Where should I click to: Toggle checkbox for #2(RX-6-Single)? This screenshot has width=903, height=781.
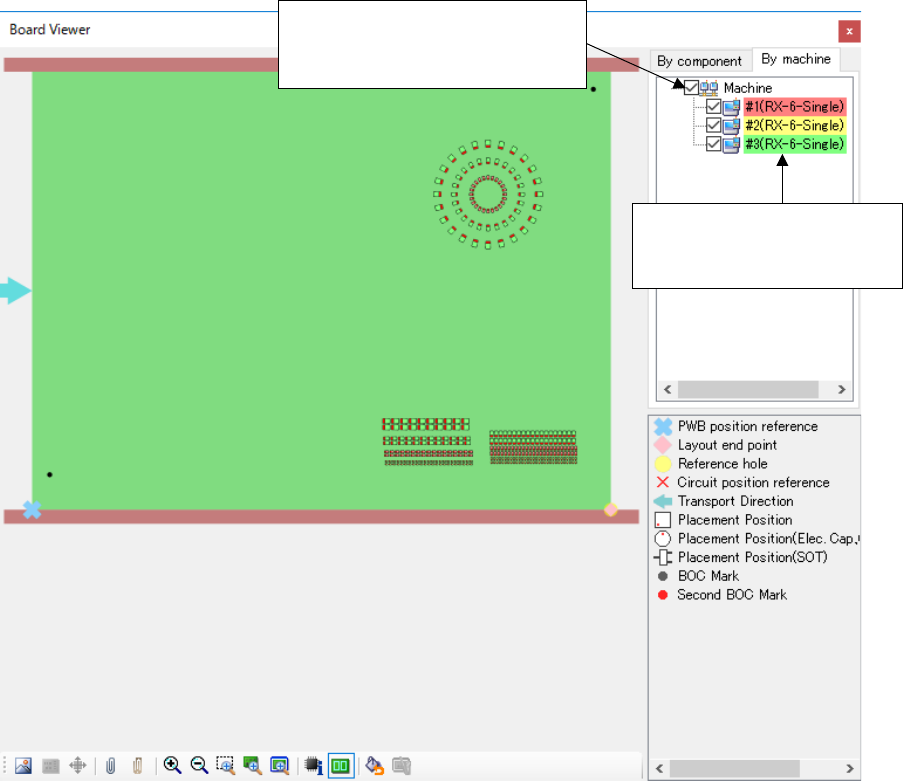[x=713, y=126]
